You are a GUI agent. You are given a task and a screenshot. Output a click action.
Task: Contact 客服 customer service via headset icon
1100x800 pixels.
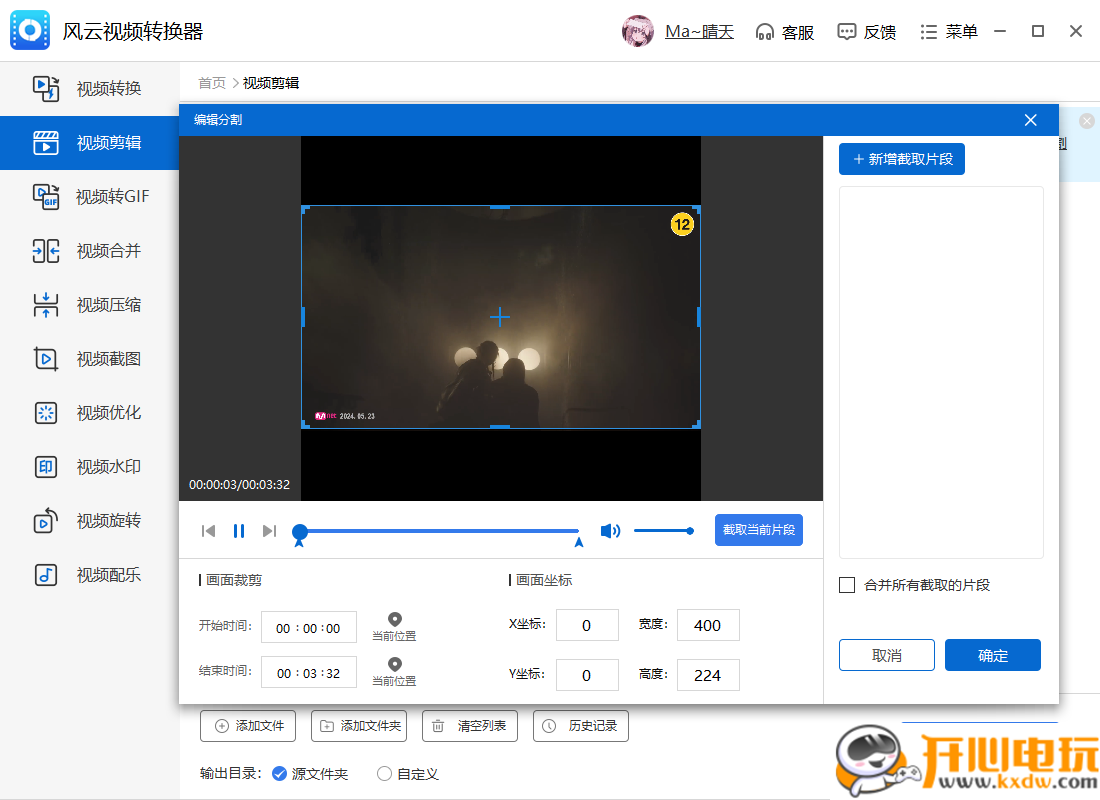click(786, 31)
